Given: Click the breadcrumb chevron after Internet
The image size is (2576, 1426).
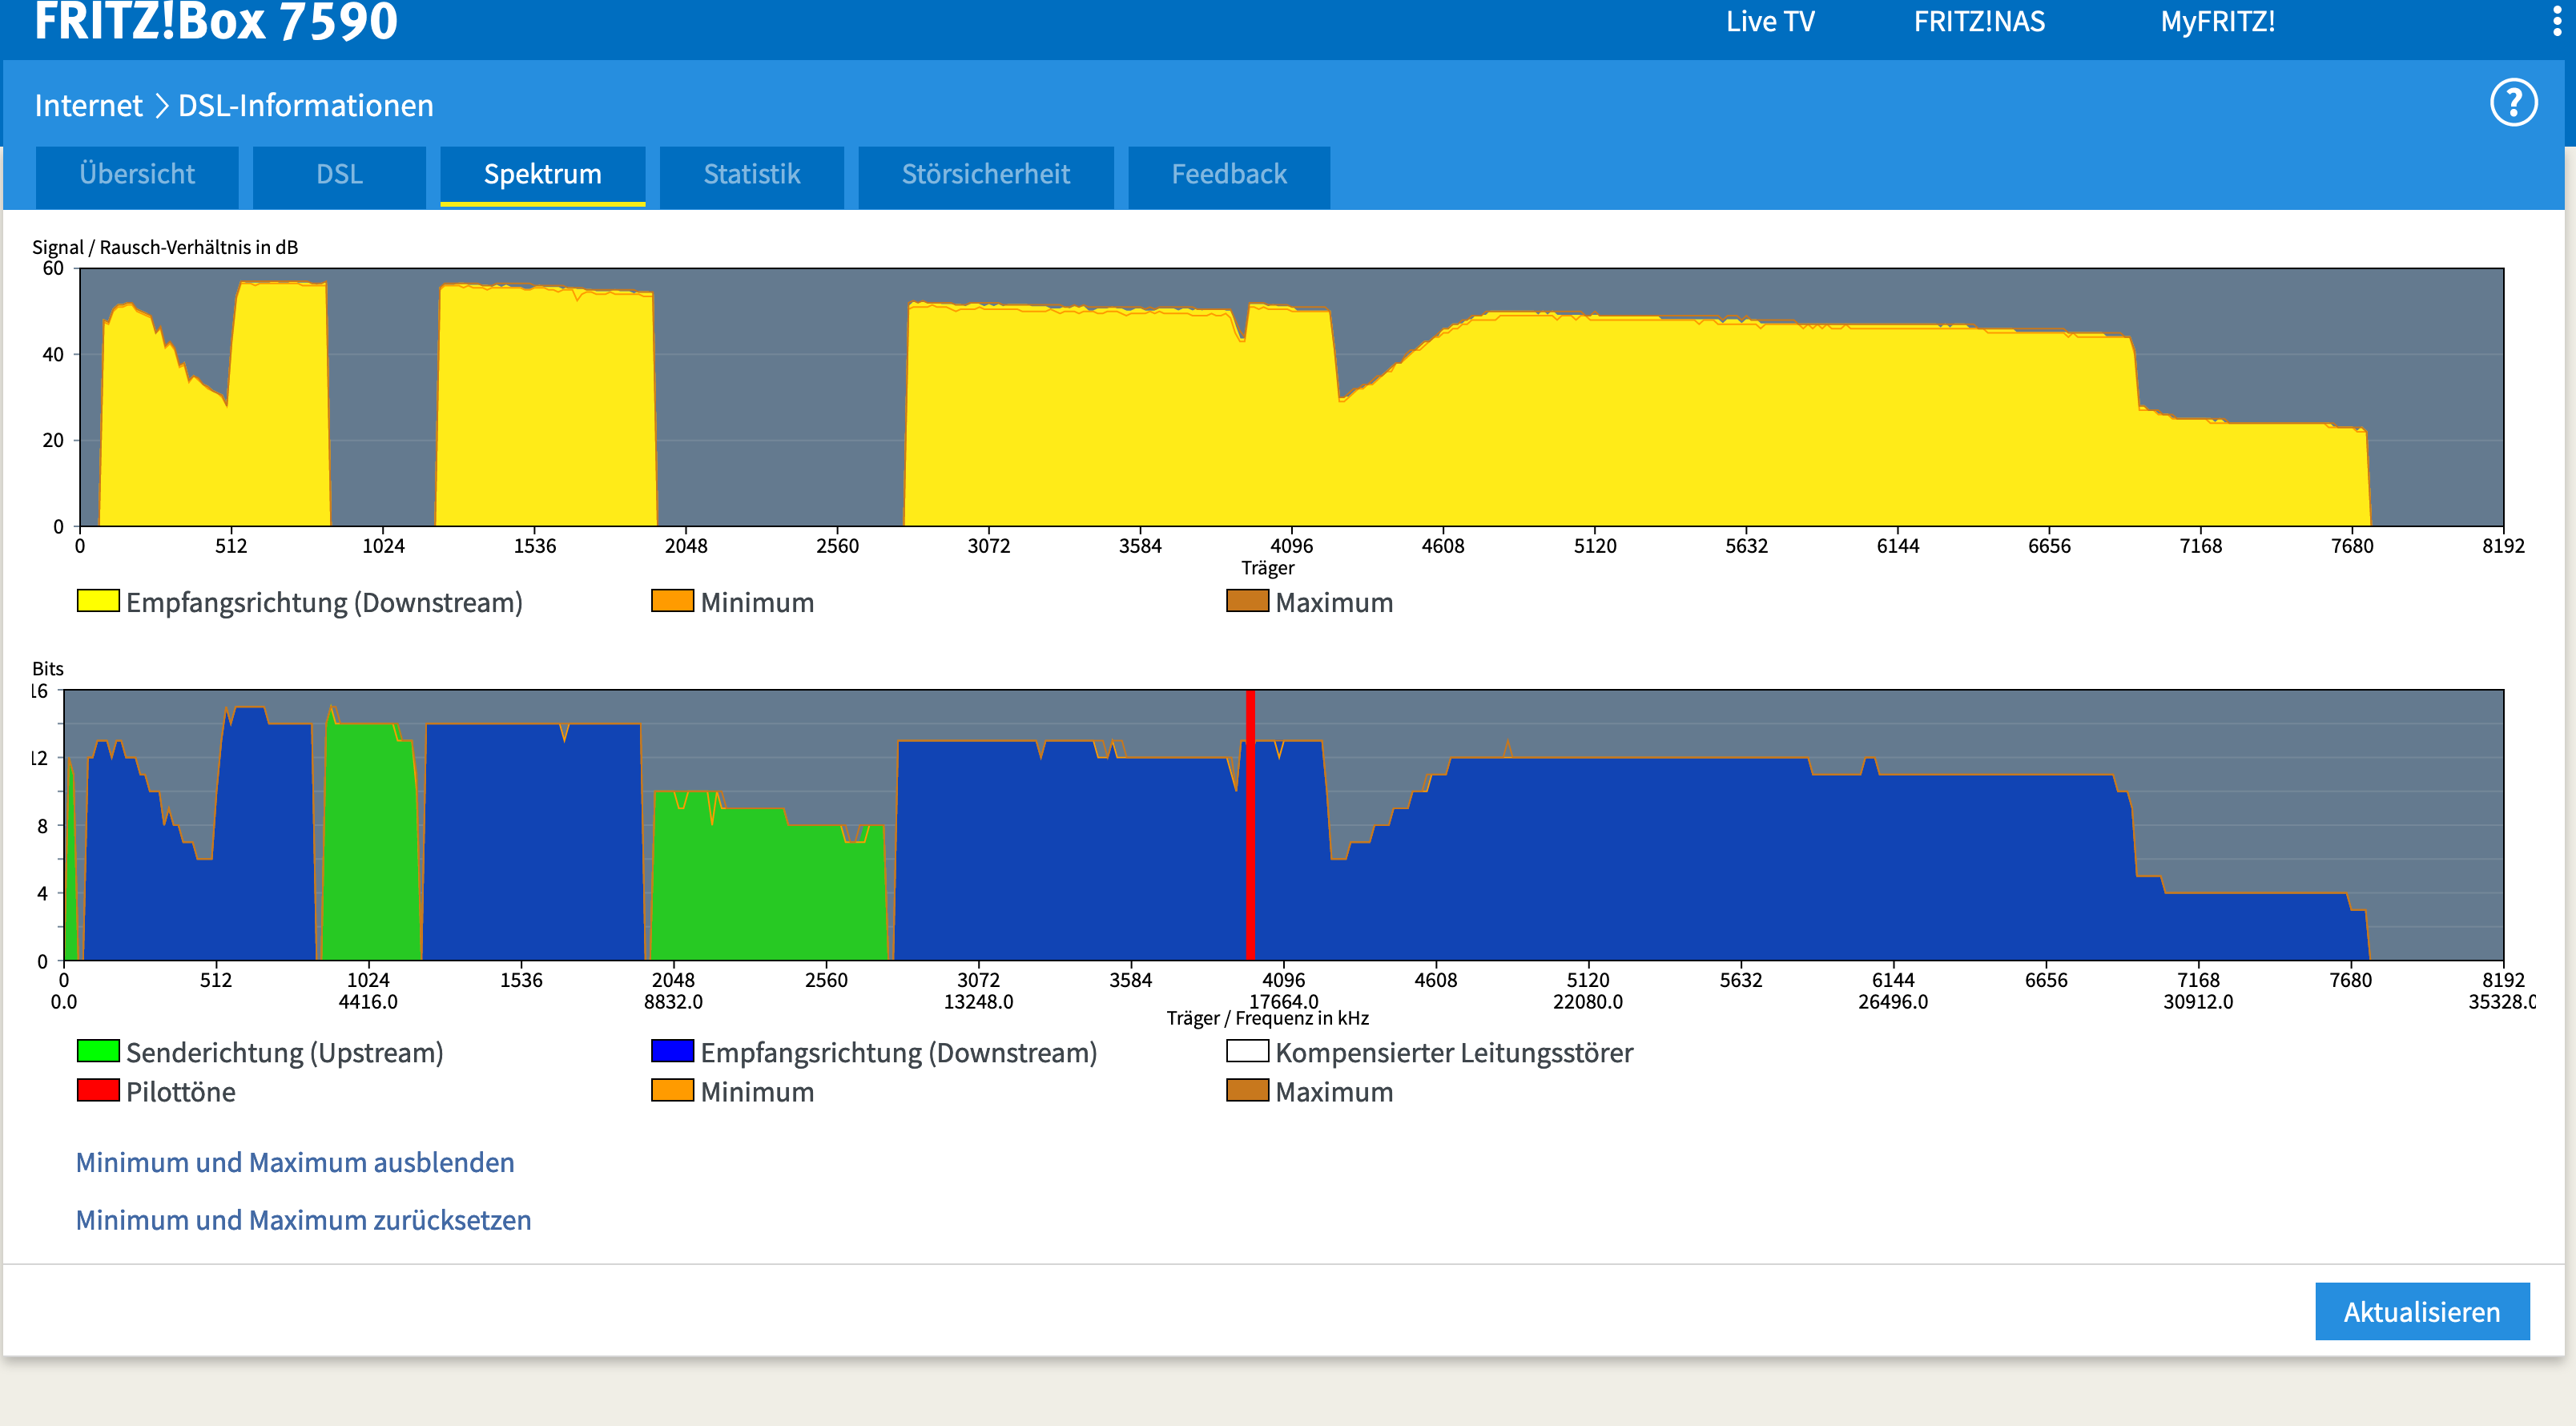Looking at the screenshot, I should pos(161,106).
